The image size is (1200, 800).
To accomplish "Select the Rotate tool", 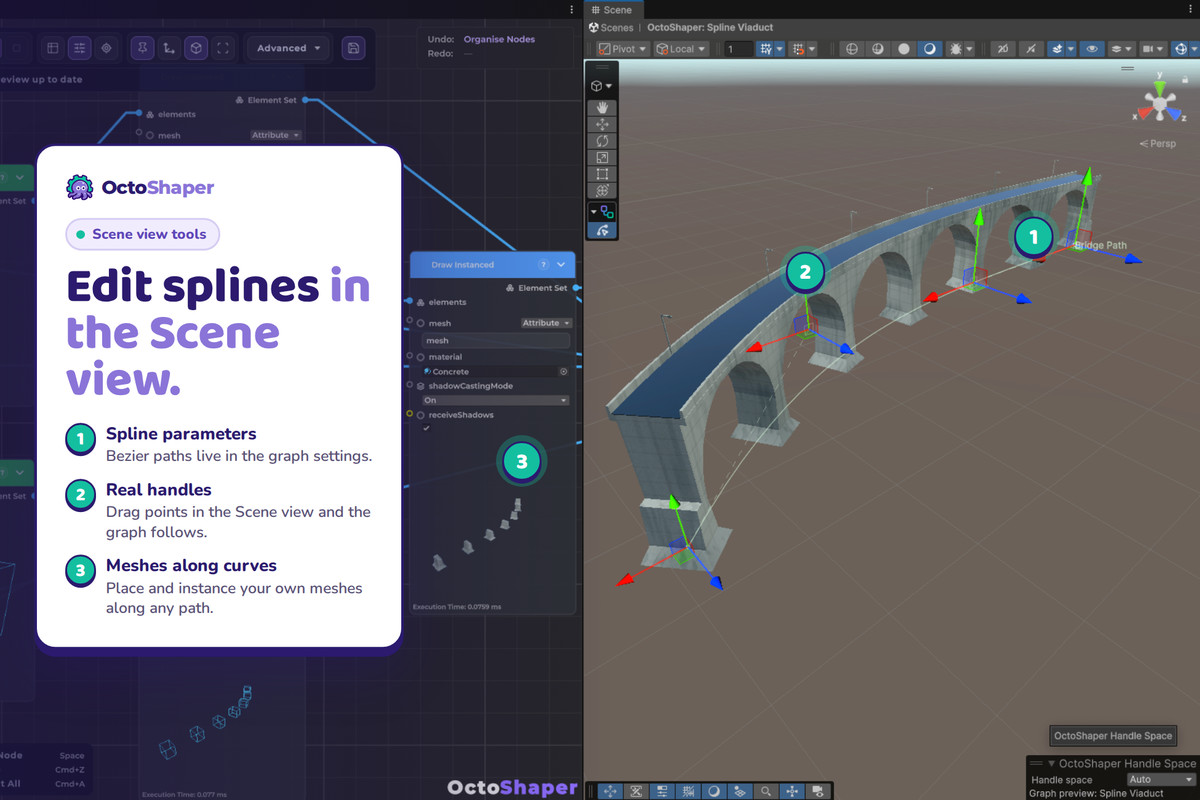I will 603,141.
